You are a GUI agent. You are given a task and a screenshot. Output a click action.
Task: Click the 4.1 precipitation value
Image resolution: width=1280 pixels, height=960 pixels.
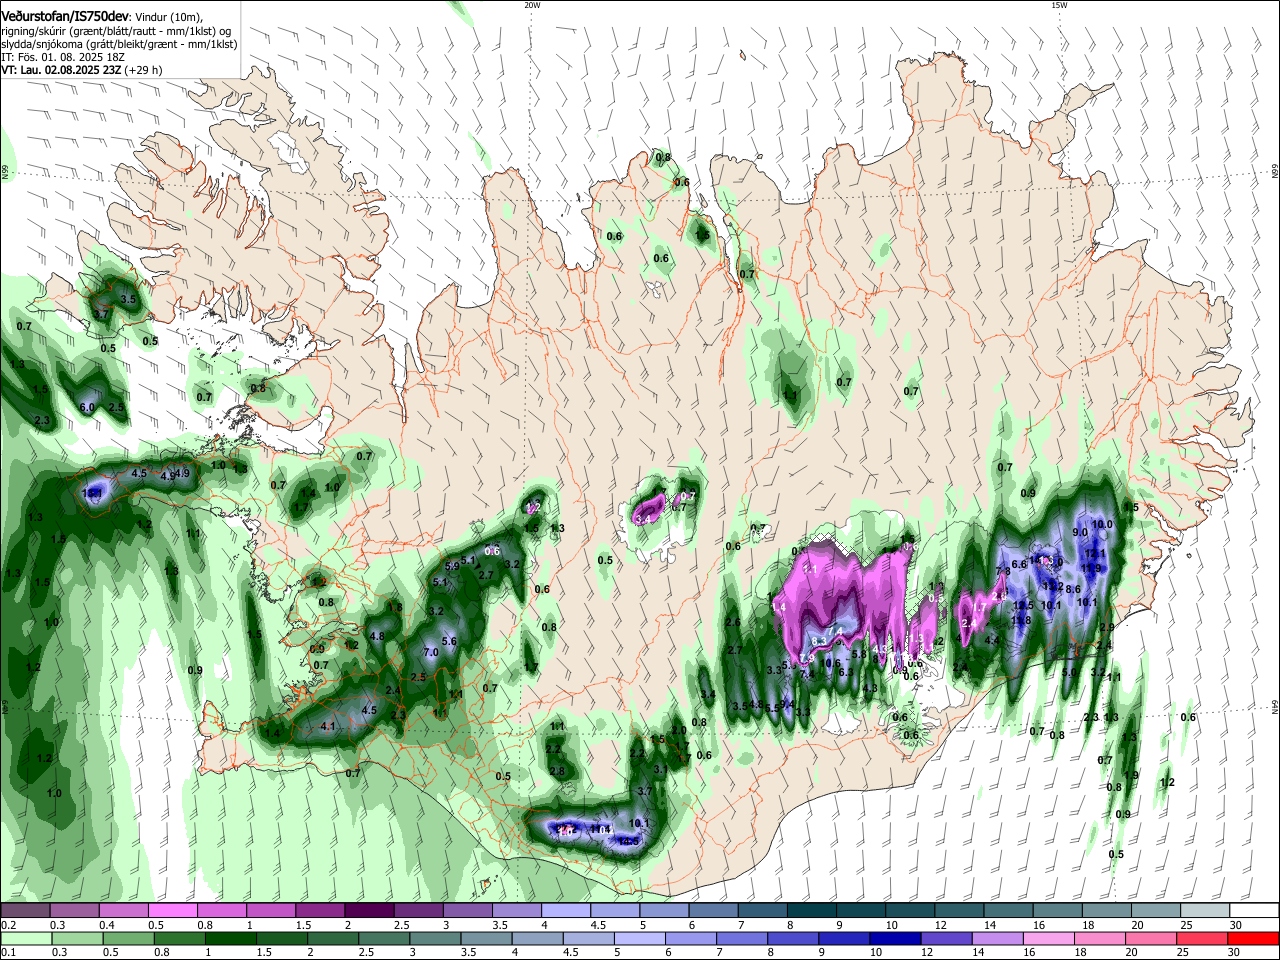[x=328, y=726]
